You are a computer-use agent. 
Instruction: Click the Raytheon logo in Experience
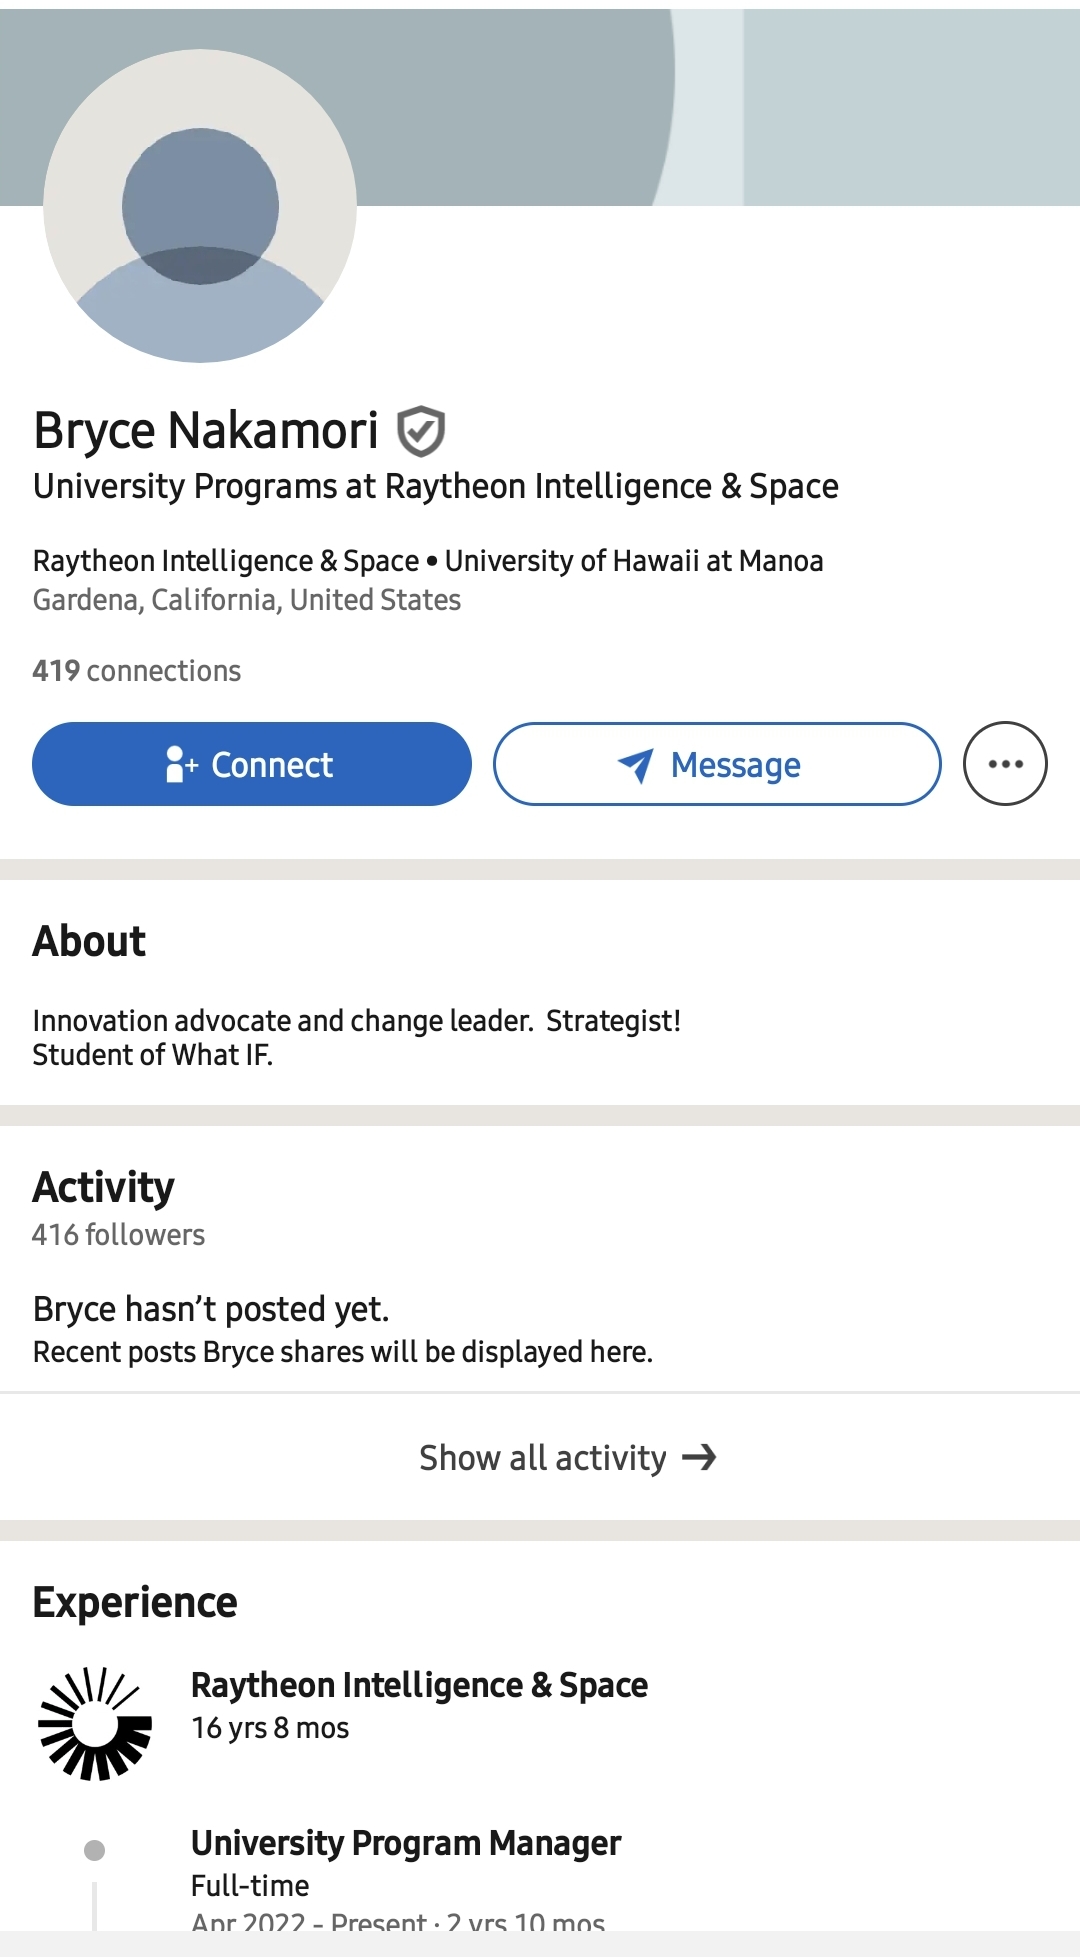95,1723
